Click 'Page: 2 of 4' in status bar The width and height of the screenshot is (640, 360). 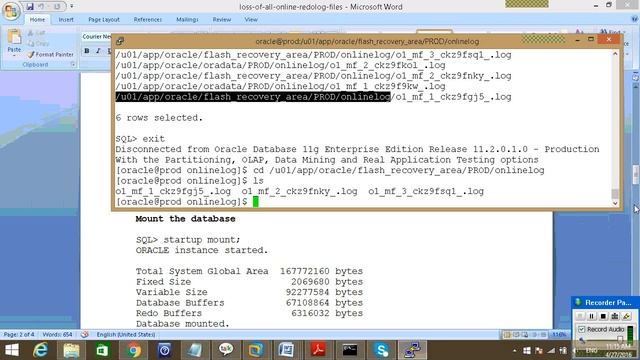19,334
